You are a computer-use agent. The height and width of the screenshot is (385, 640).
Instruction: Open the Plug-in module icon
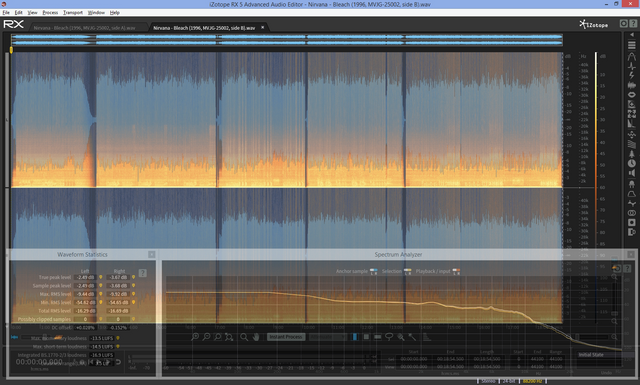631,183
